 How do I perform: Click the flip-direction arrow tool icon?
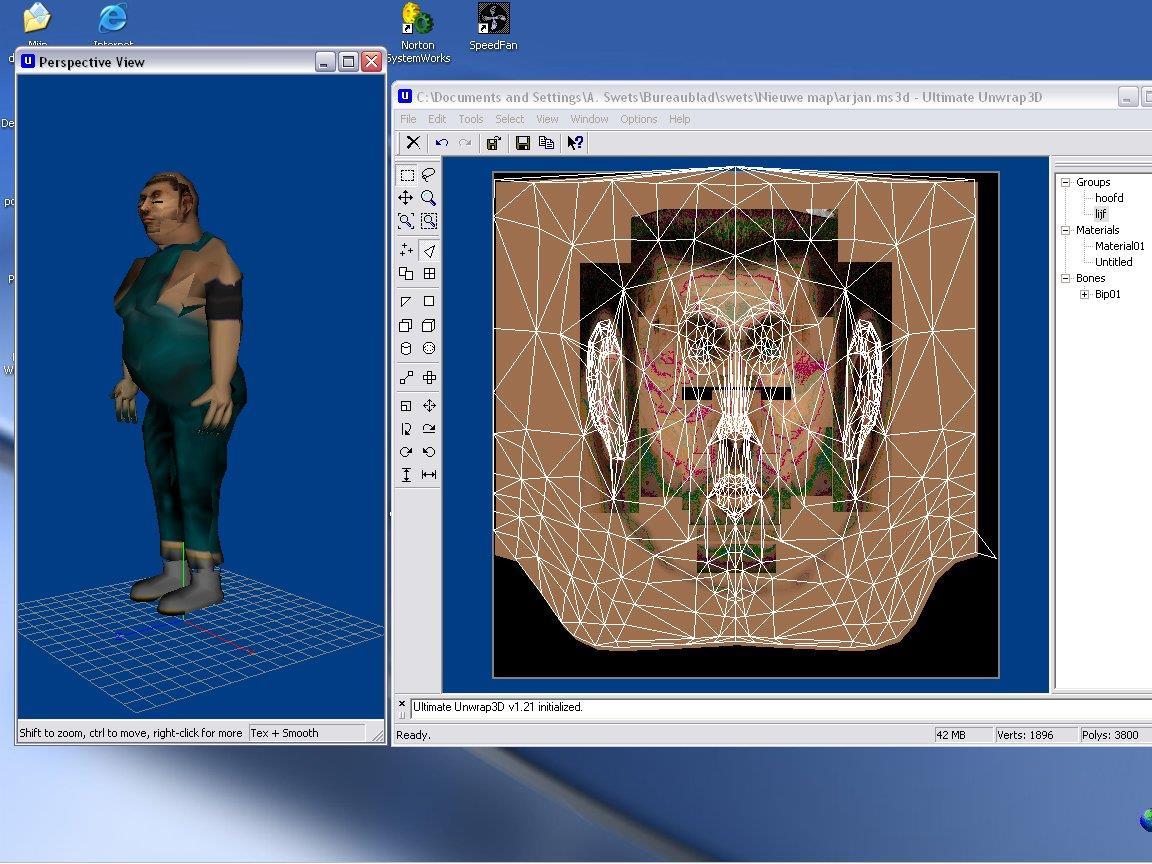(x=406, y=429)
